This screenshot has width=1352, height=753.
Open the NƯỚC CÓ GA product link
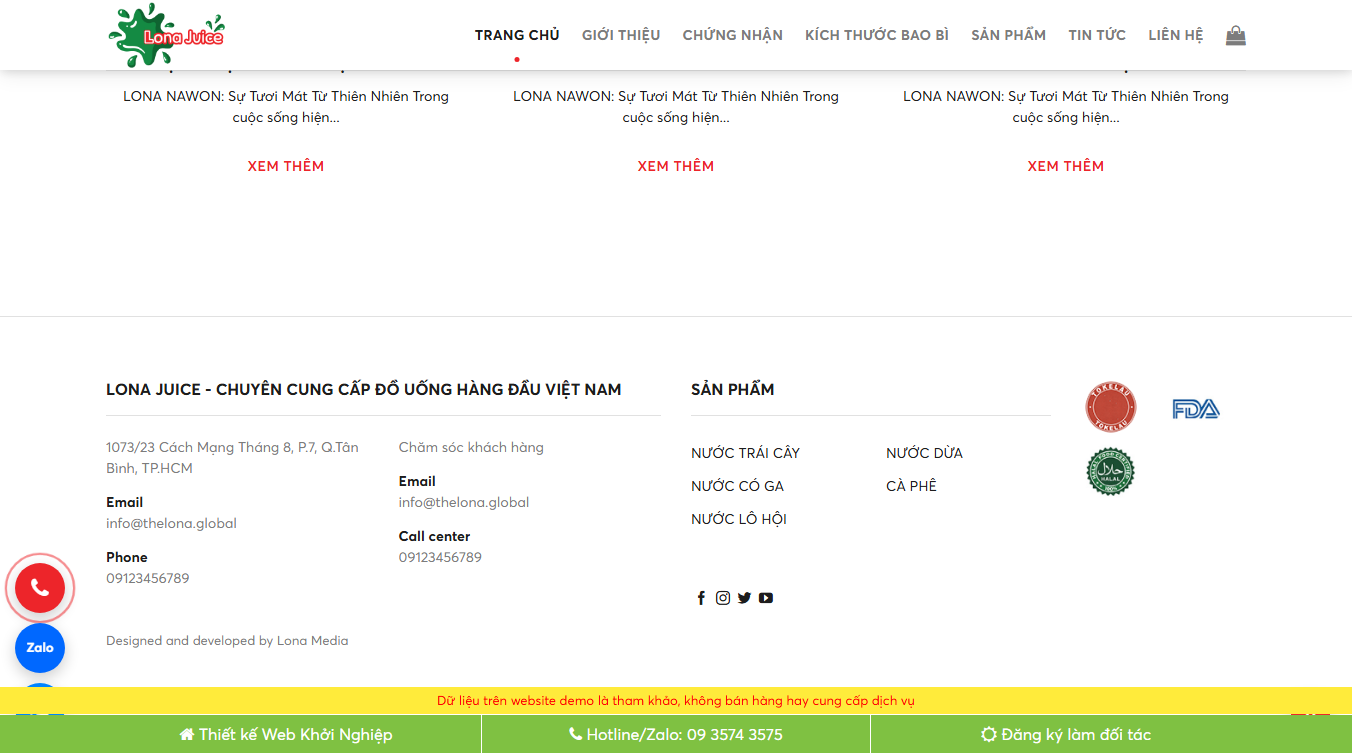[x=738, y=486]
